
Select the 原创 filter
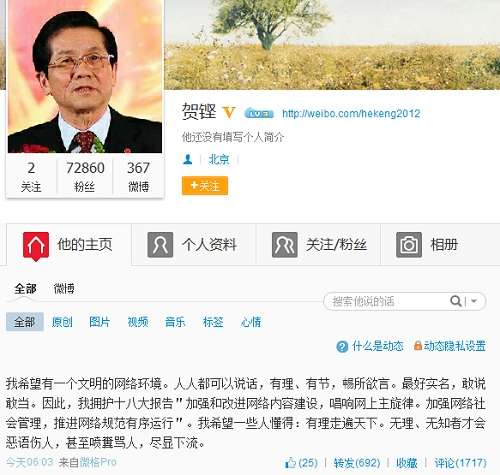pos(62,322)
